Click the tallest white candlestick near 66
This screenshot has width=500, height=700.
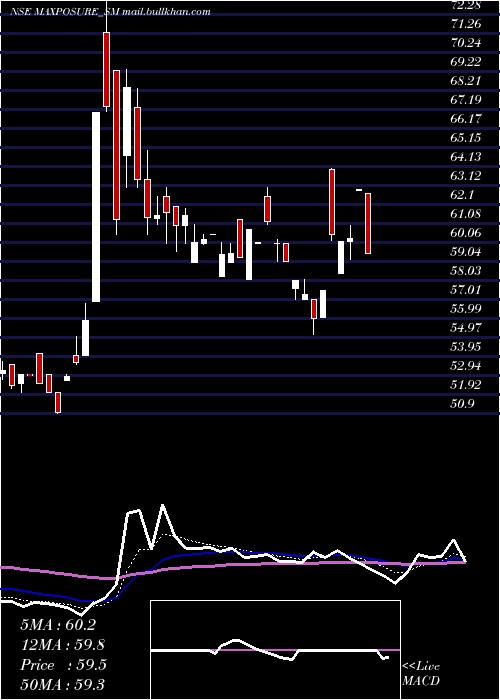96,207
